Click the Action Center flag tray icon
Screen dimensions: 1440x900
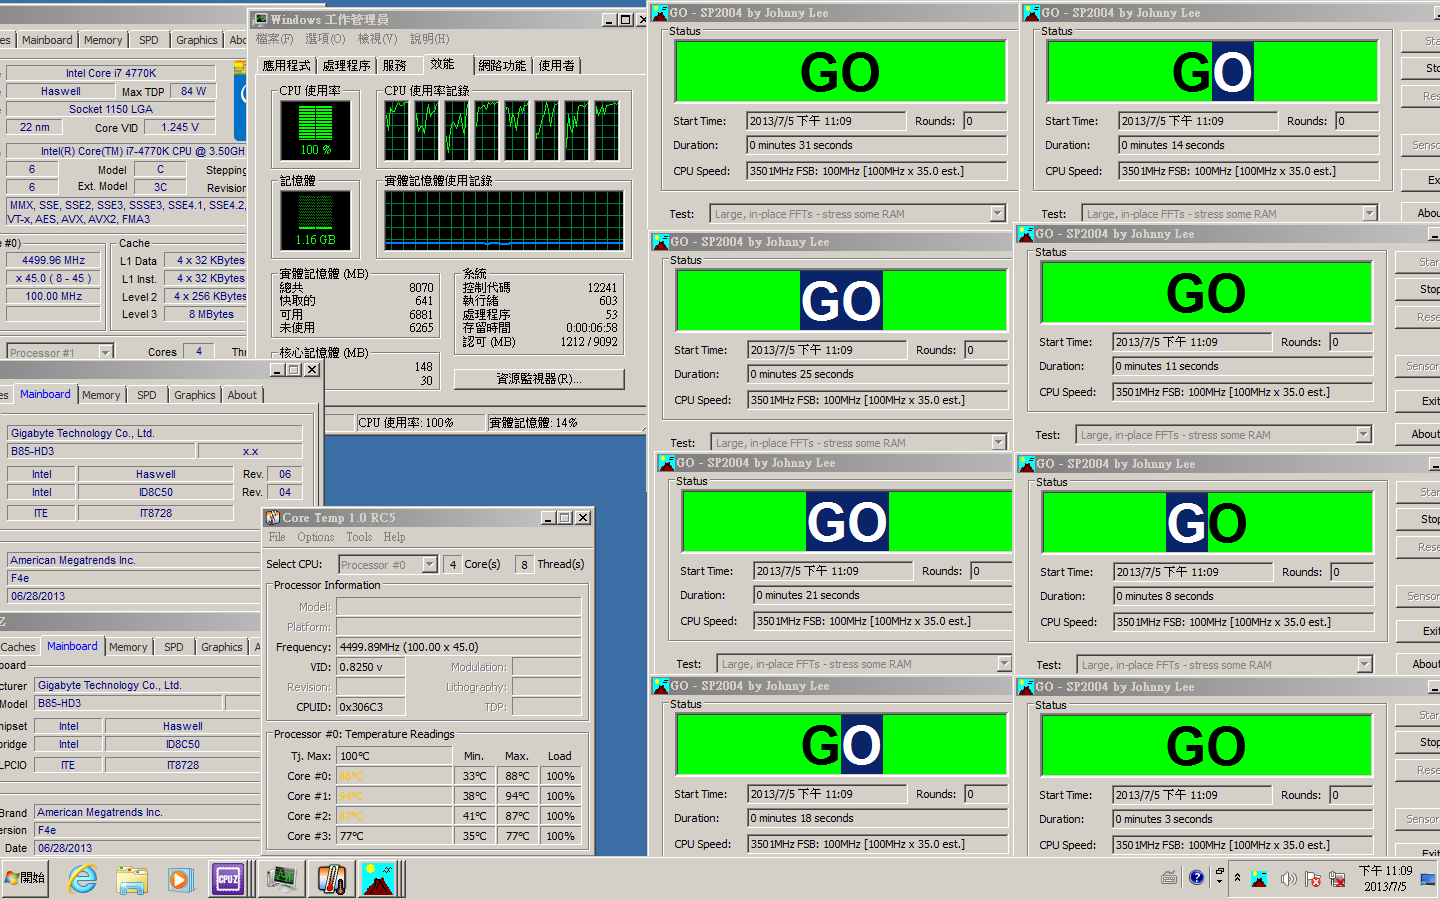click(x=1312, y=879)
